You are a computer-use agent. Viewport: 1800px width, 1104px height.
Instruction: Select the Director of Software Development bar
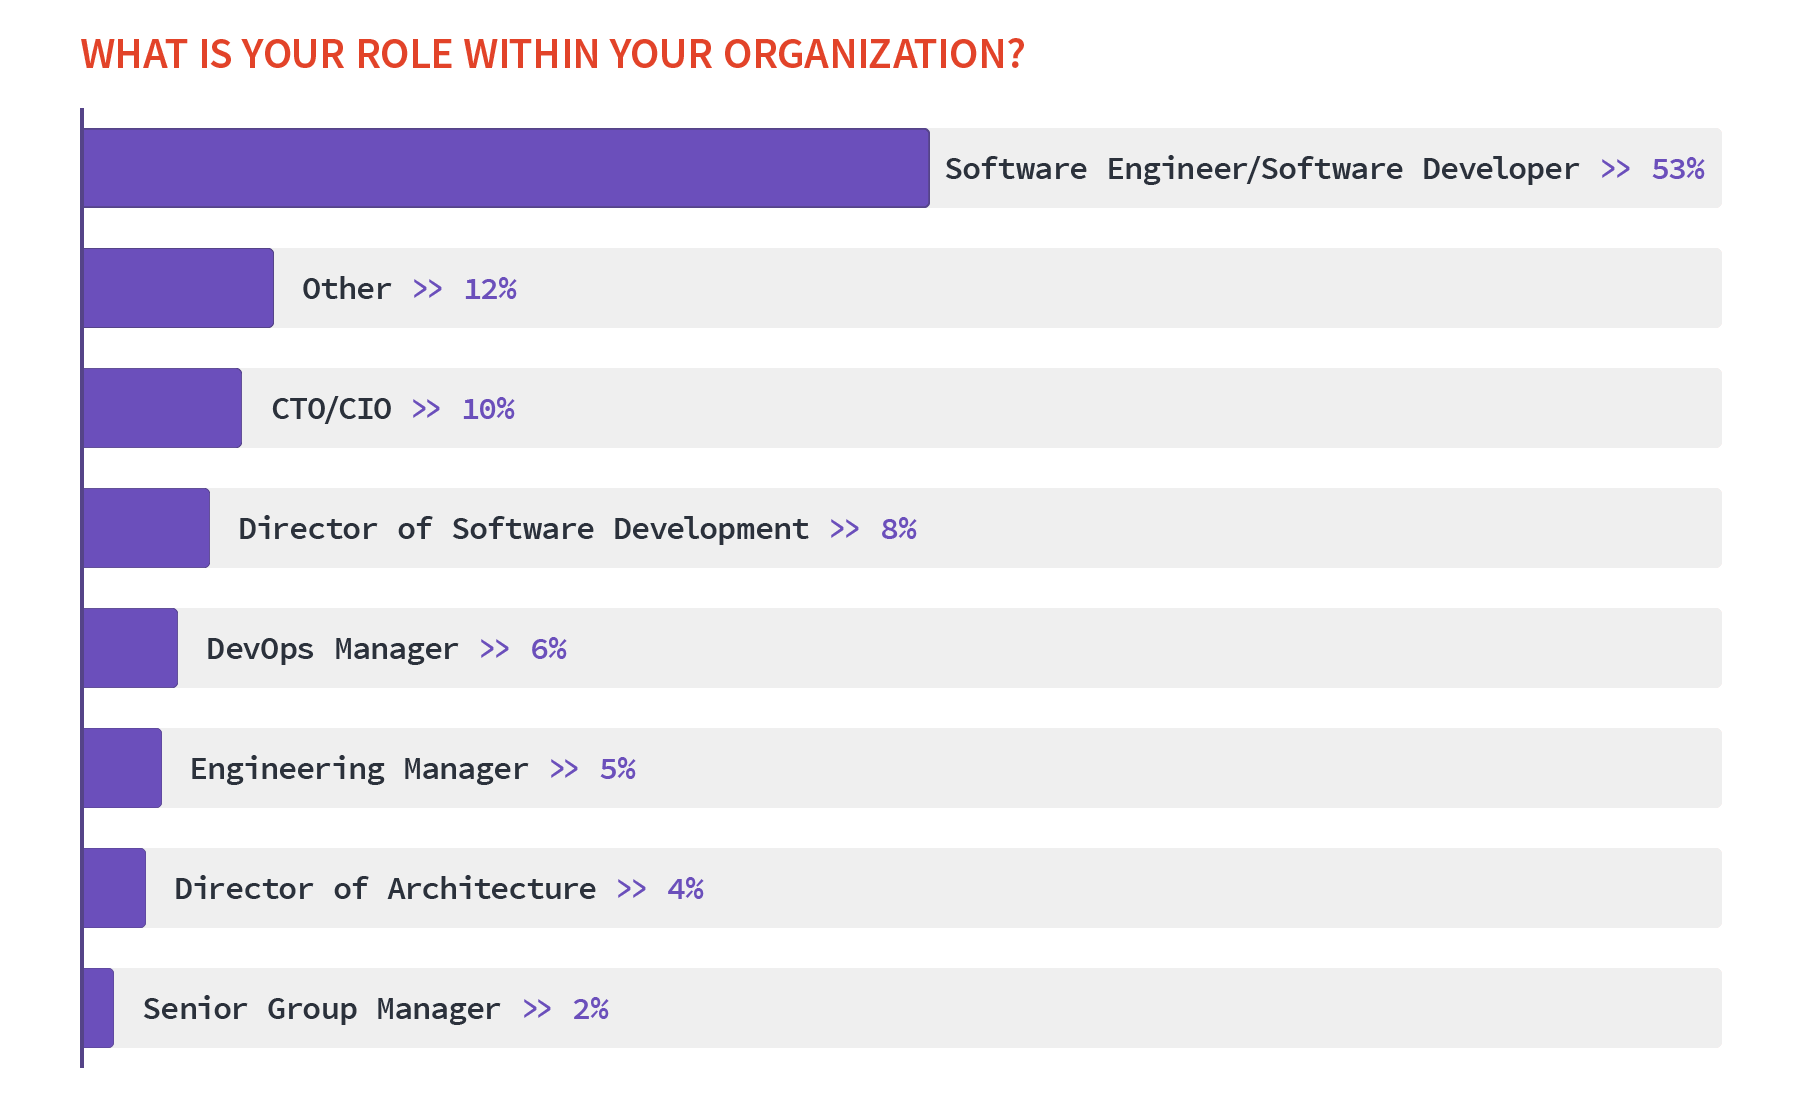coord(145,528)
